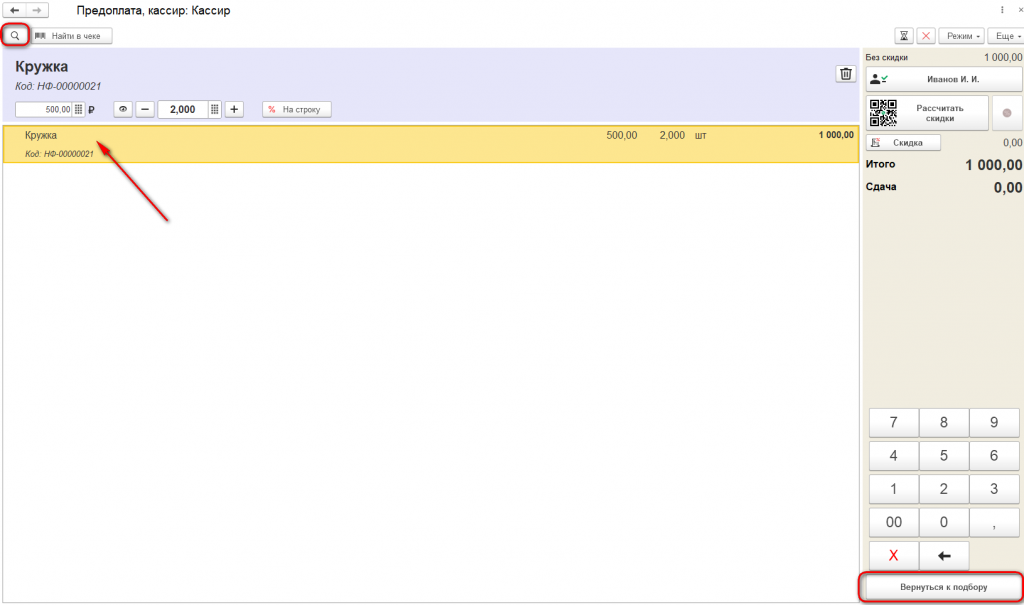1024x605 pixels.
Task: Open the calculator next to the price 500,00
Action: (x=78, y=110)
